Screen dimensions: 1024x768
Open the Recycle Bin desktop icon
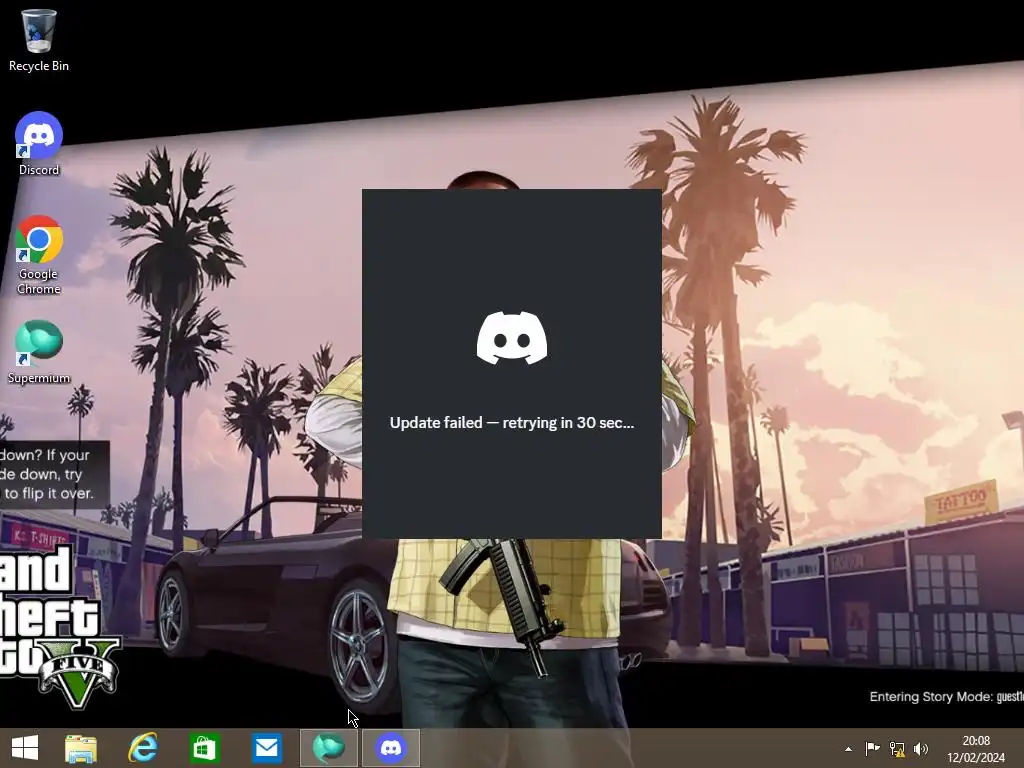coord(39,40)
